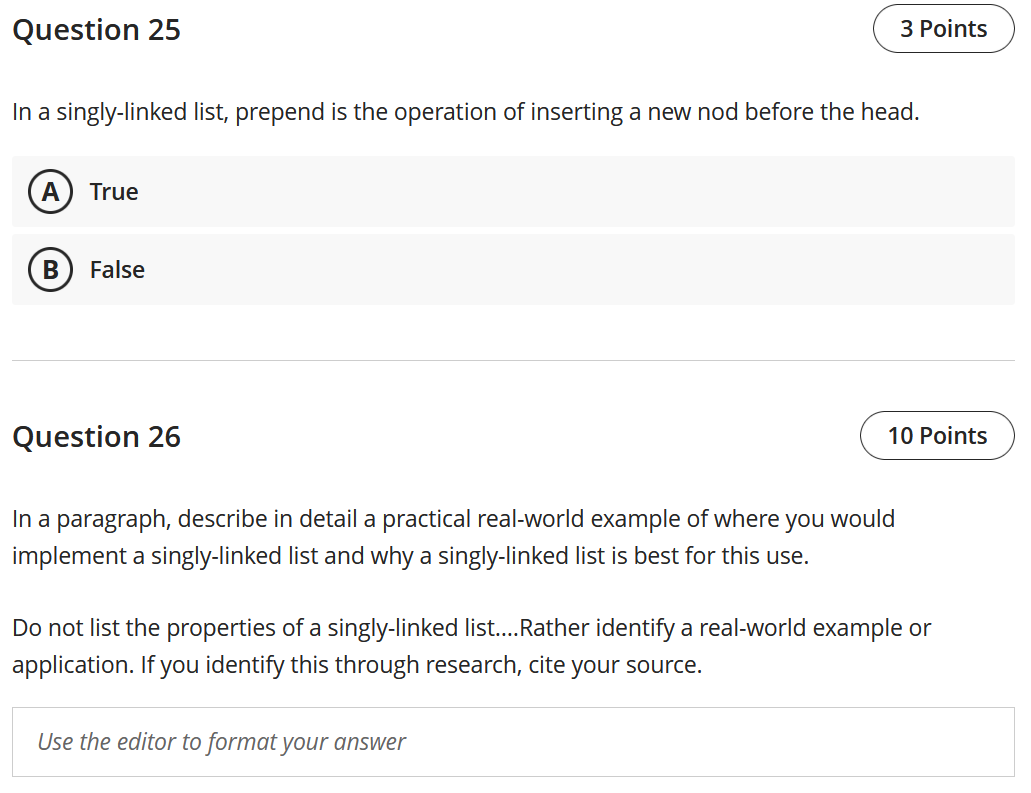Click the Question 26 heading
The width and height of the screenshot is (1031, 793).
tap(97, 436)
